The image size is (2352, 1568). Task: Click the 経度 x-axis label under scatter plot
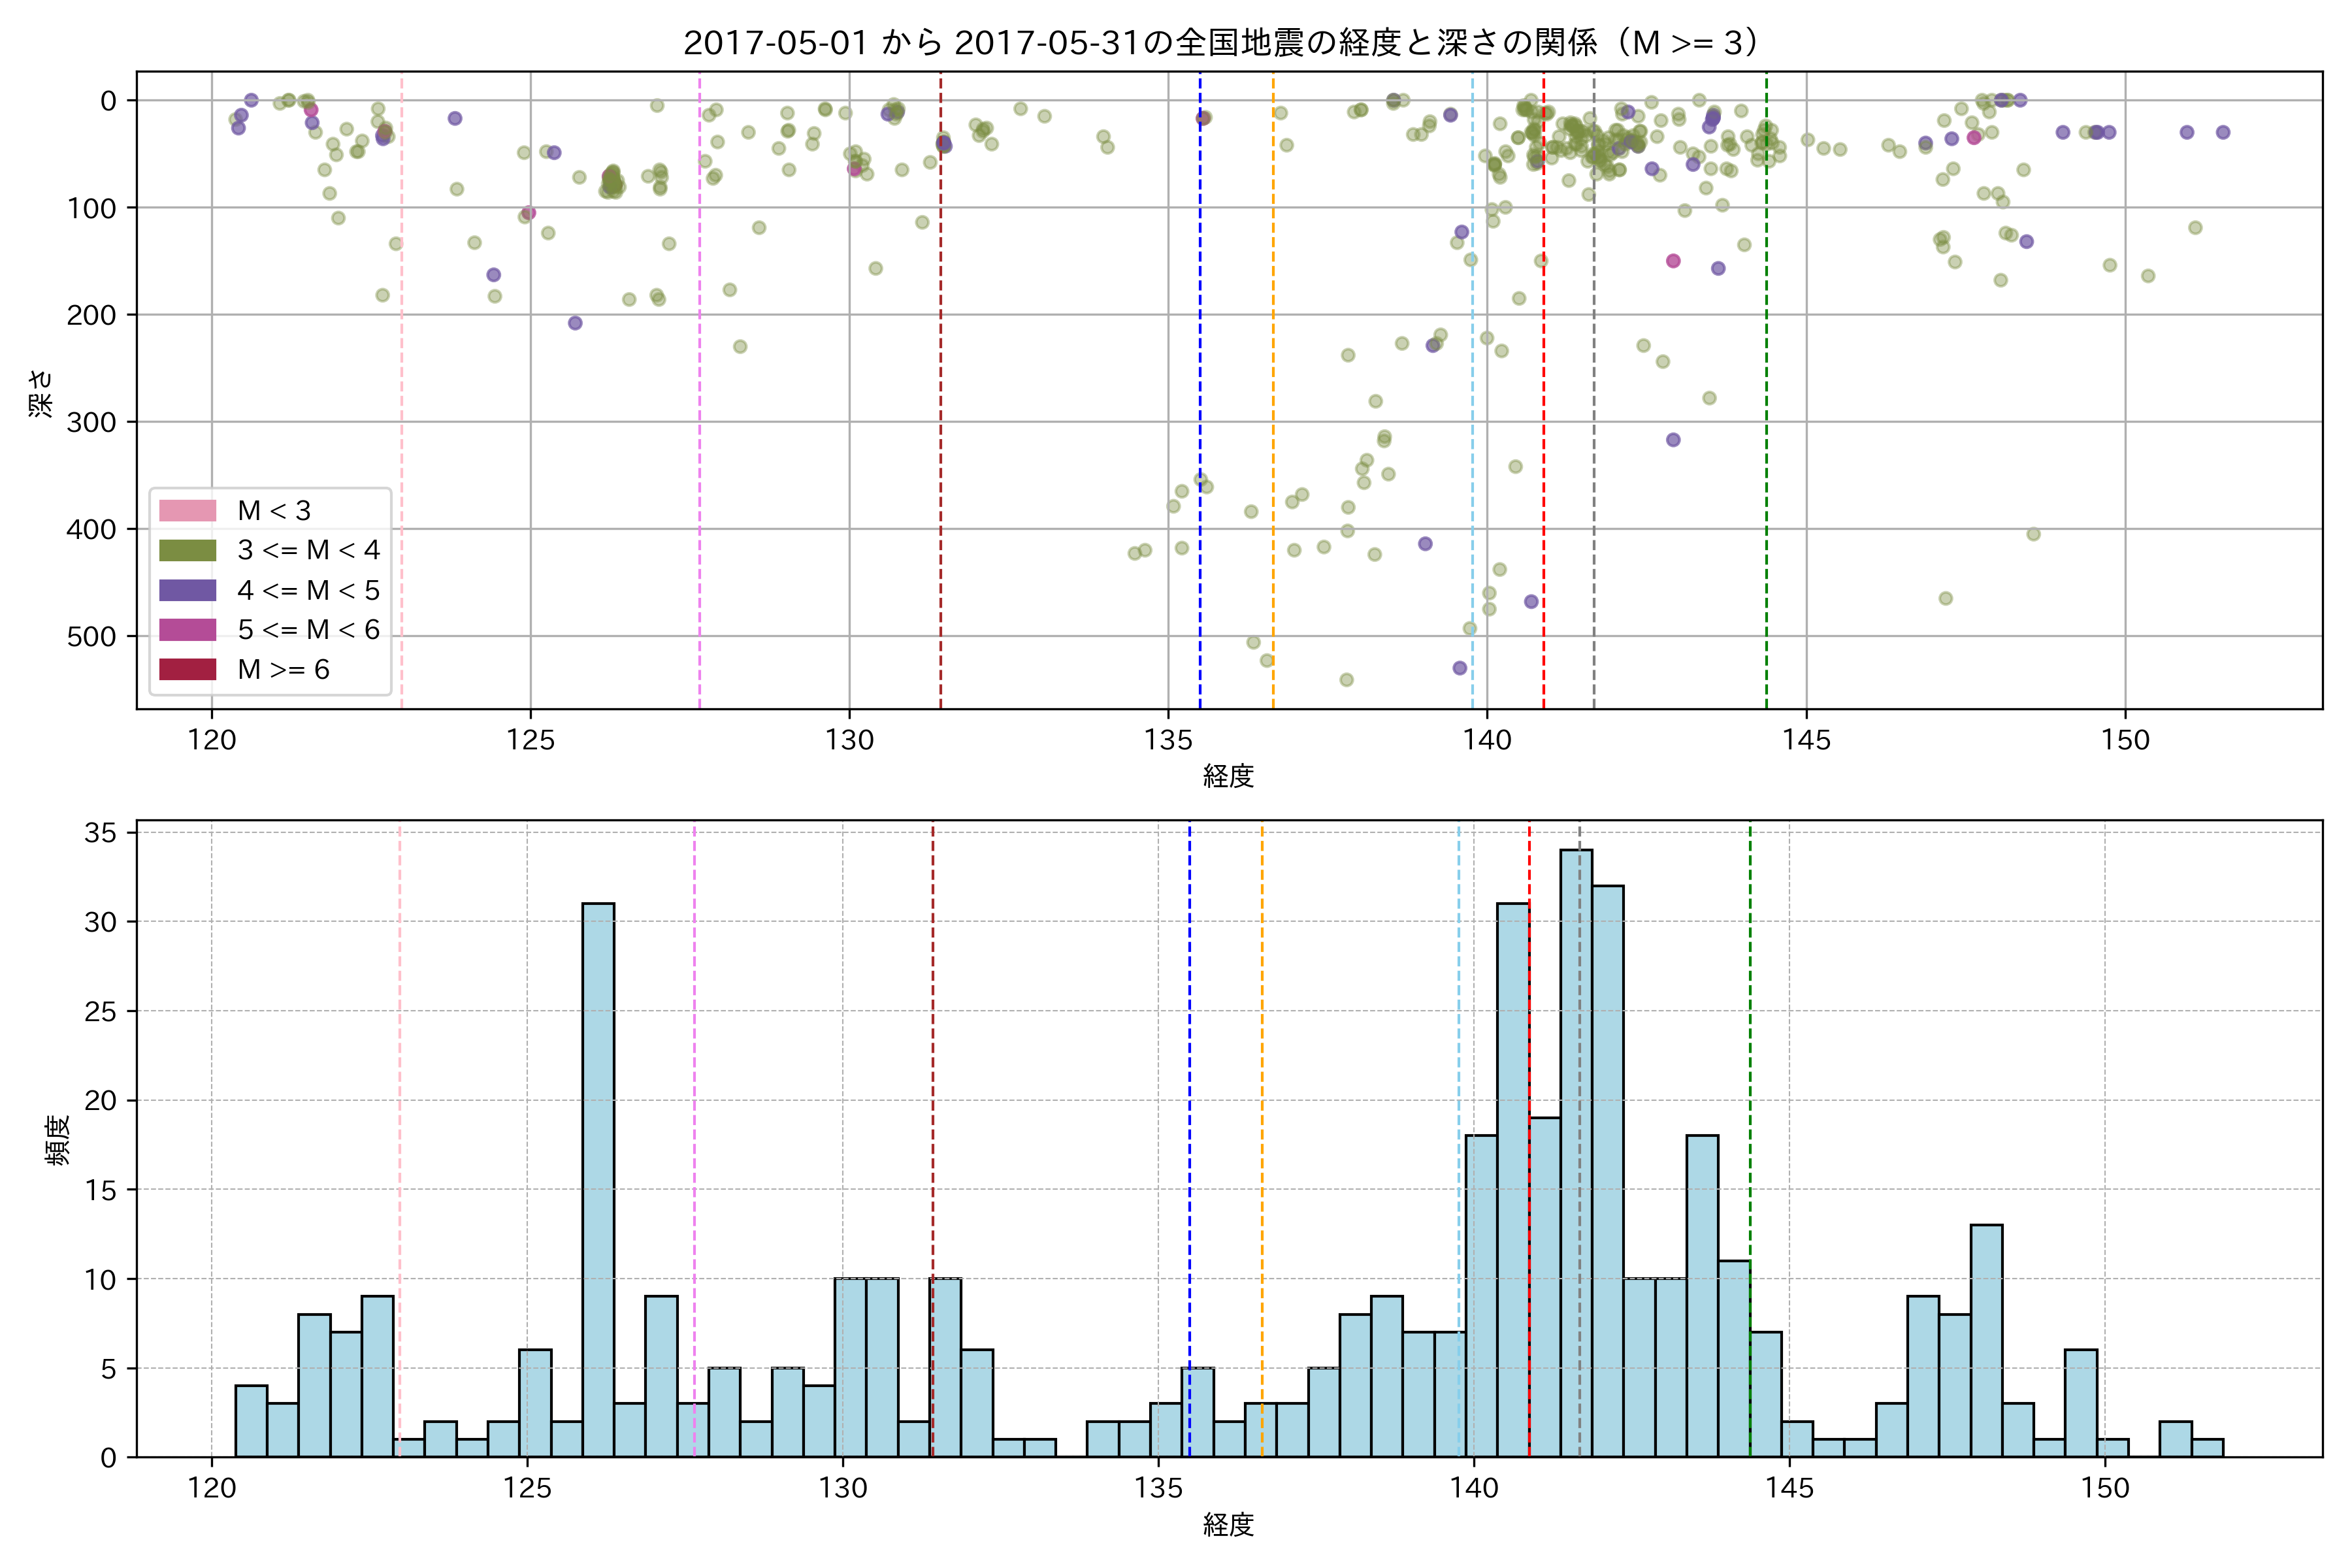(x=1228, y=776)
